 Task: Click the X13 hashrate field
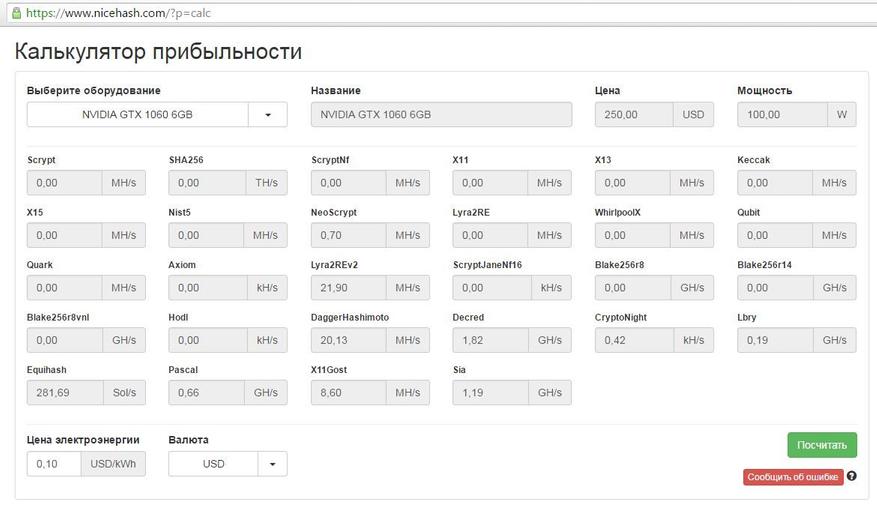(633, 183)
